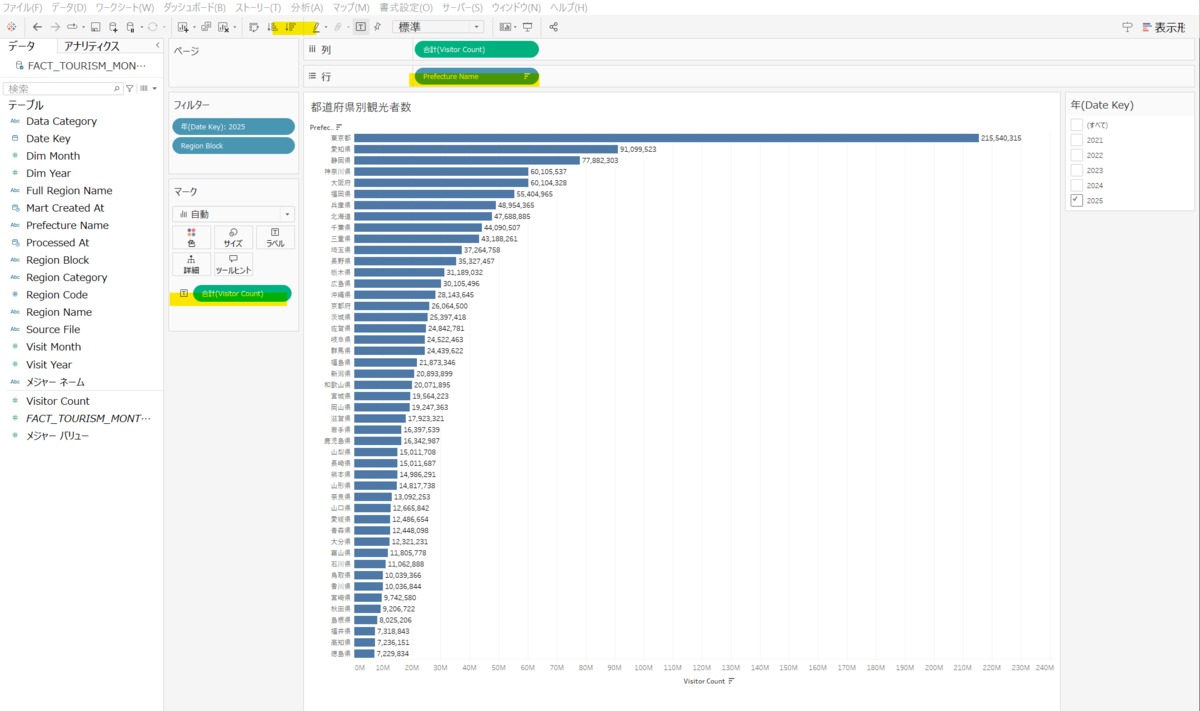The image size is (1200, 711).
Task: Open dropdown arrow beside show/hide cards icon
Action: click(517, 27)
